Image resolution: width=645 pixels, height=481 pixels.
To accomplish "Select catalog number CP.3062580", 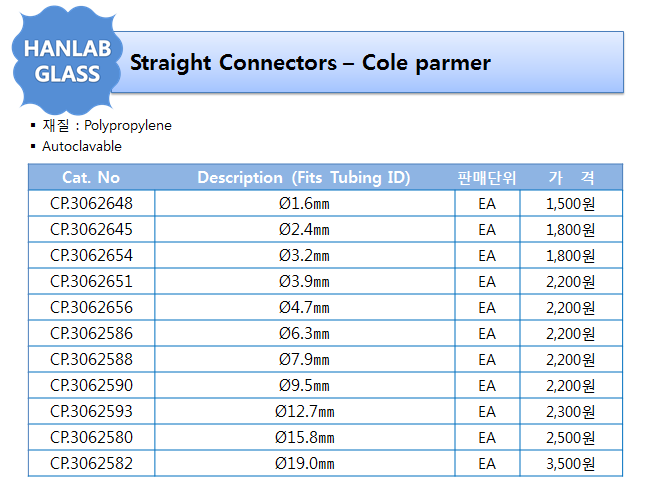I will point(91,437).
